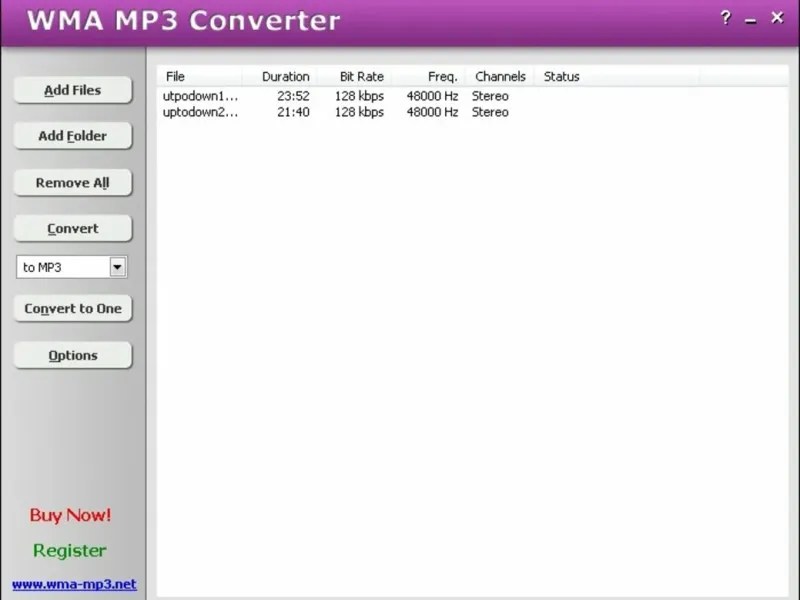Minimize the converter window

pyautogui.click(x=751, y=20)
